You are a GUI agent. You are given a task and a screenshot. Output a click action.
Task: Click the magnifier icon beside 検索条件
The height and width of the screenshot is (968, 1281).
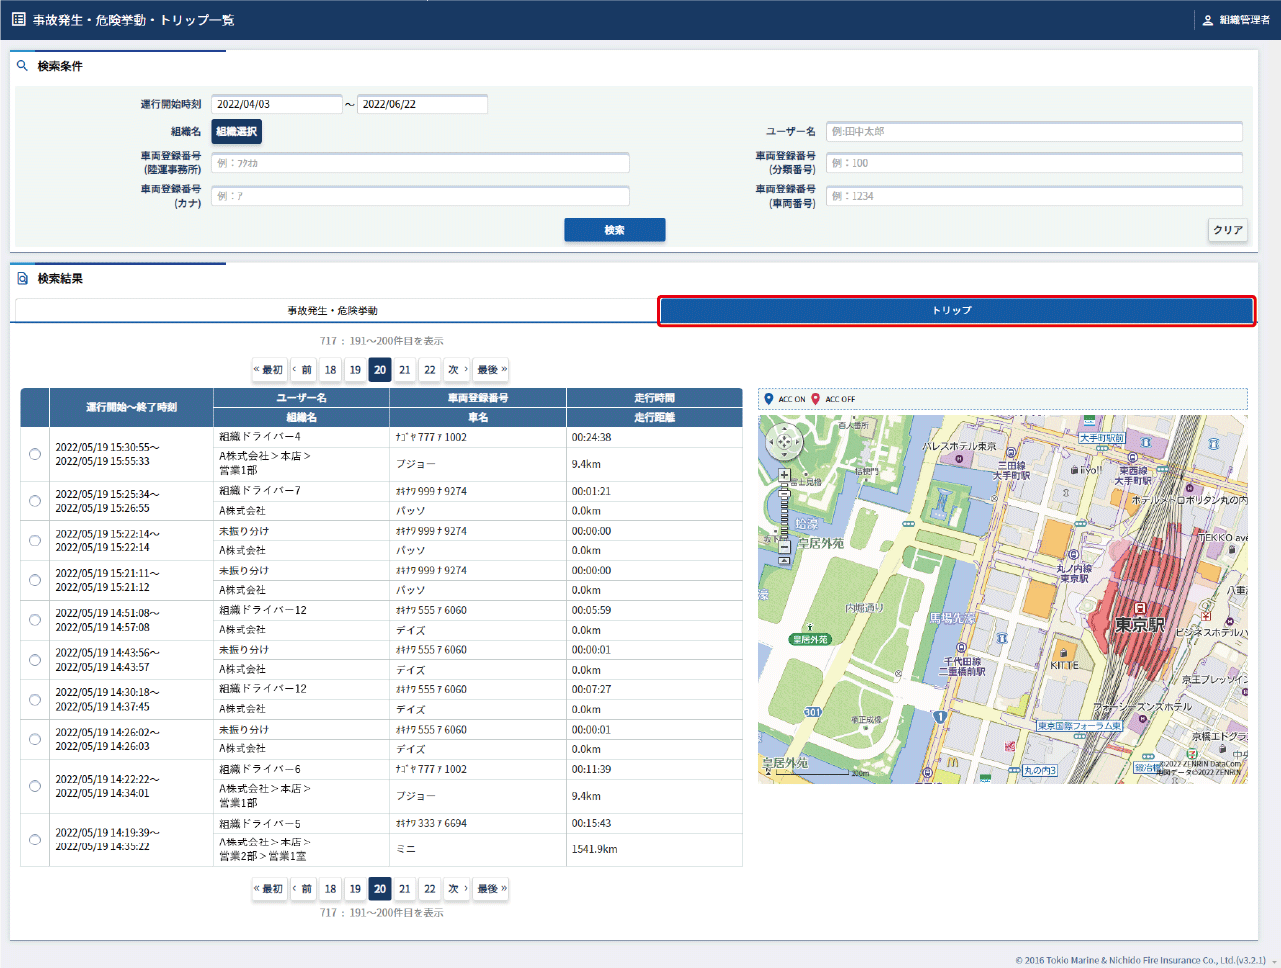coord(22,66)
